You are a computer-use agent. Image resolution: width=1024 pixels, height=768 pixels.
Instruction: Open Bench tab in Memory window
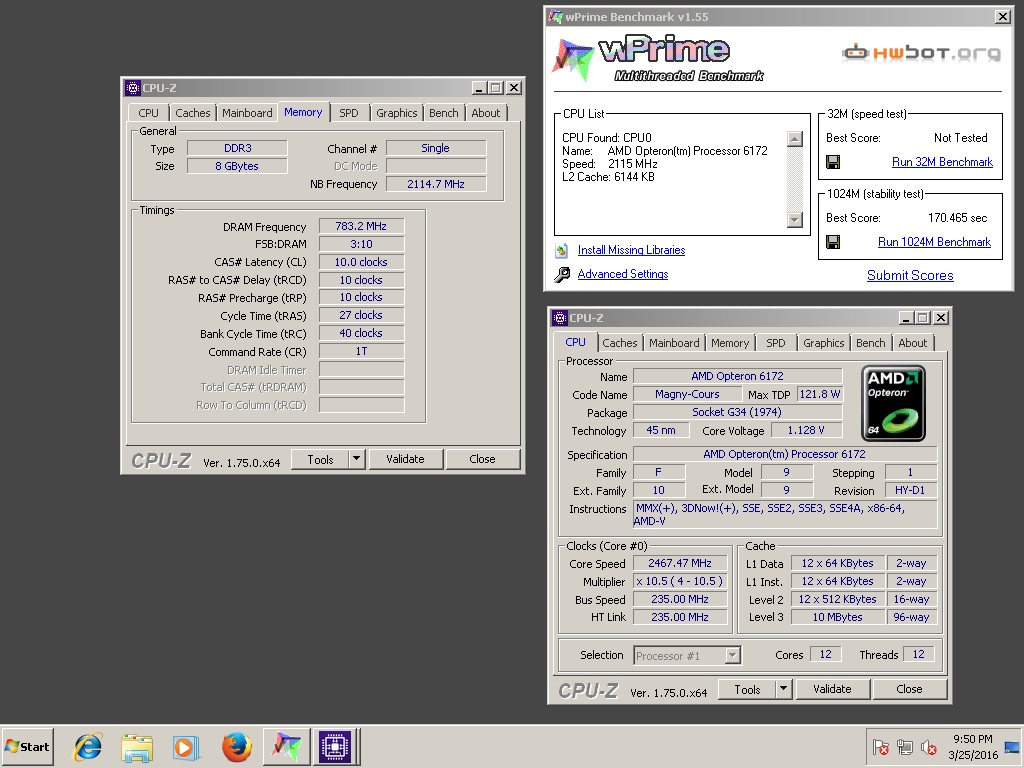443,113
